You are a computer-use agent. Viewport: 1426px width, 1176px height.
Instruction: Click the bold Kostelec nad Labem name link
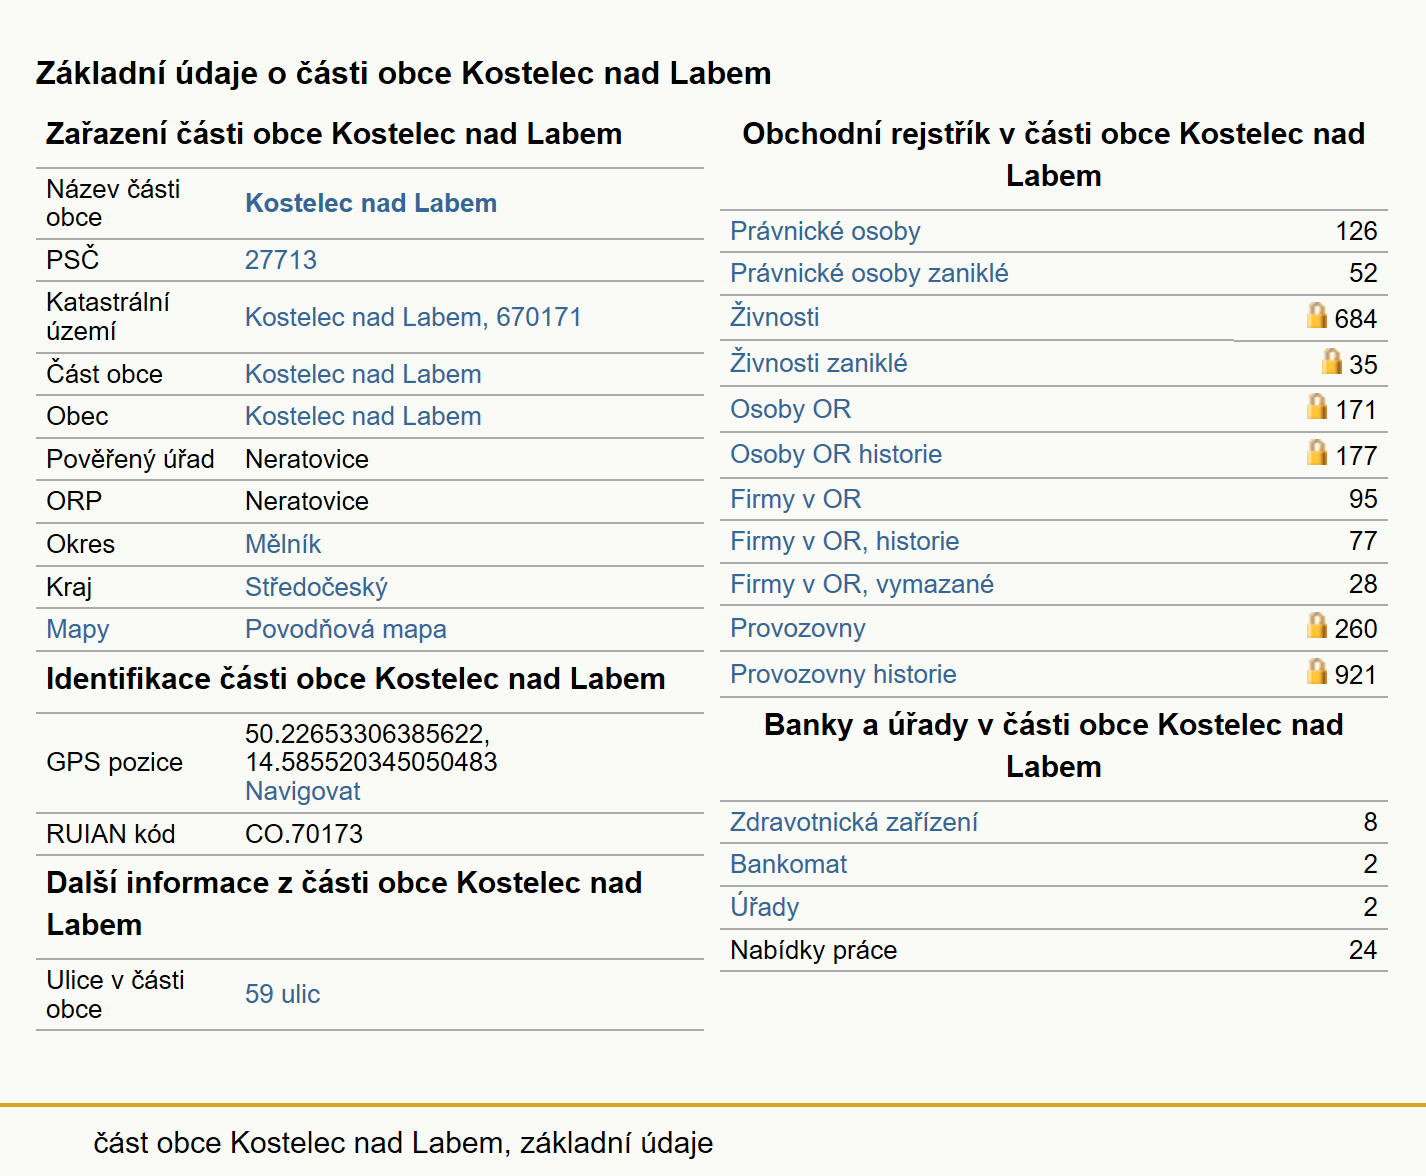[371, 203]
